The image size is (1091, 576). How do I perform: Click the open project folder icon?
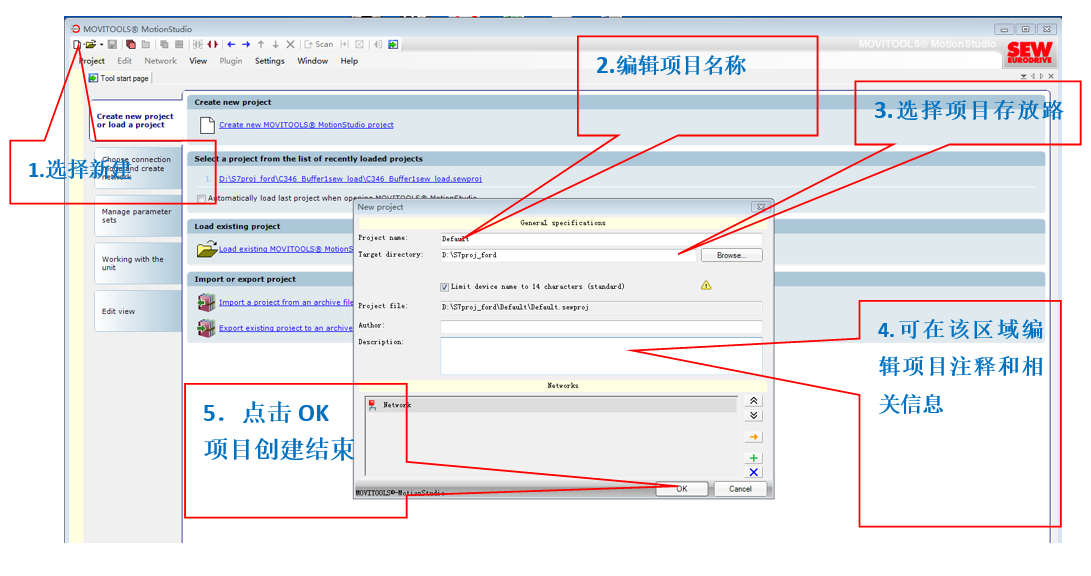(x=90, y=44)
